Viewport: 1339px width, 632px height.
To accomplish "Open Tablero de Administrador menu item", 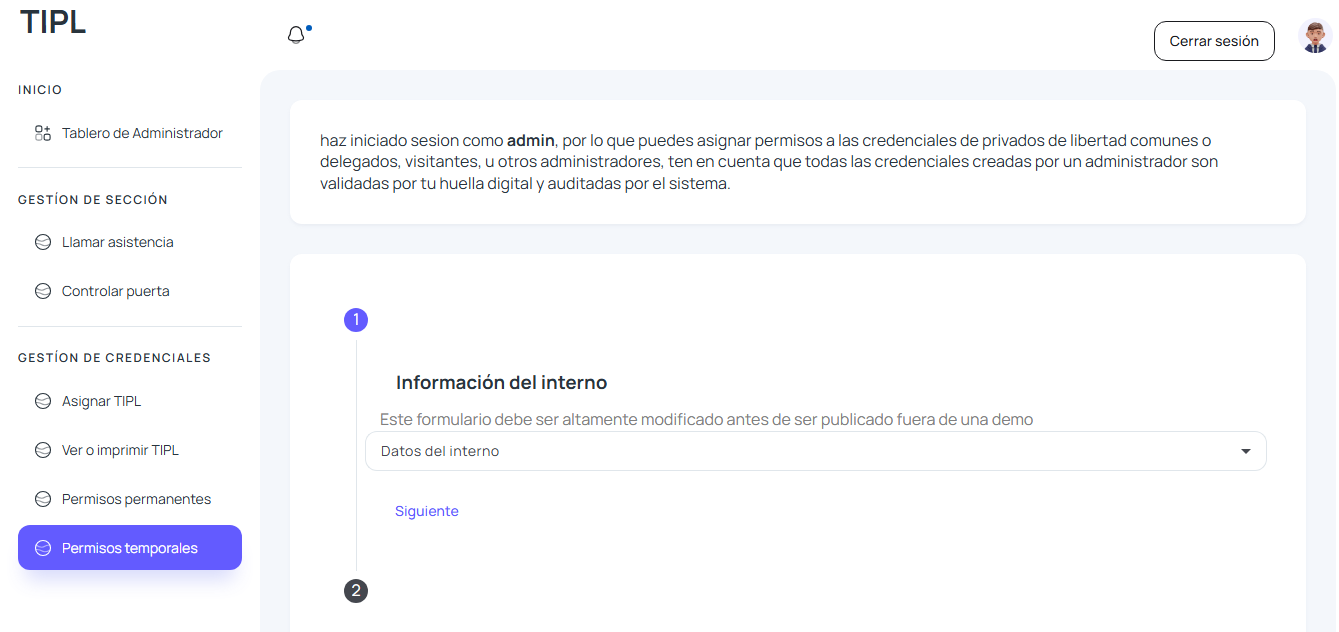I will click(130, 133).
